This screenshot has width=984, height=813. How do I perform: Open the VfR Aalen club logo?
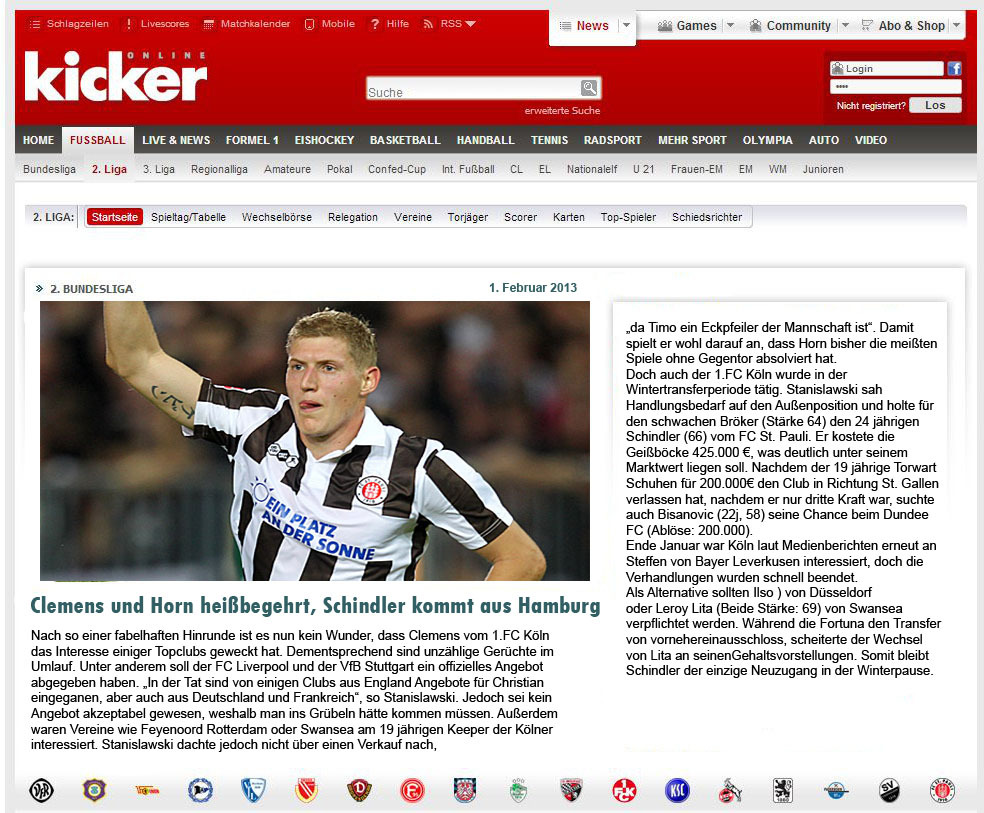pos(41,790)
